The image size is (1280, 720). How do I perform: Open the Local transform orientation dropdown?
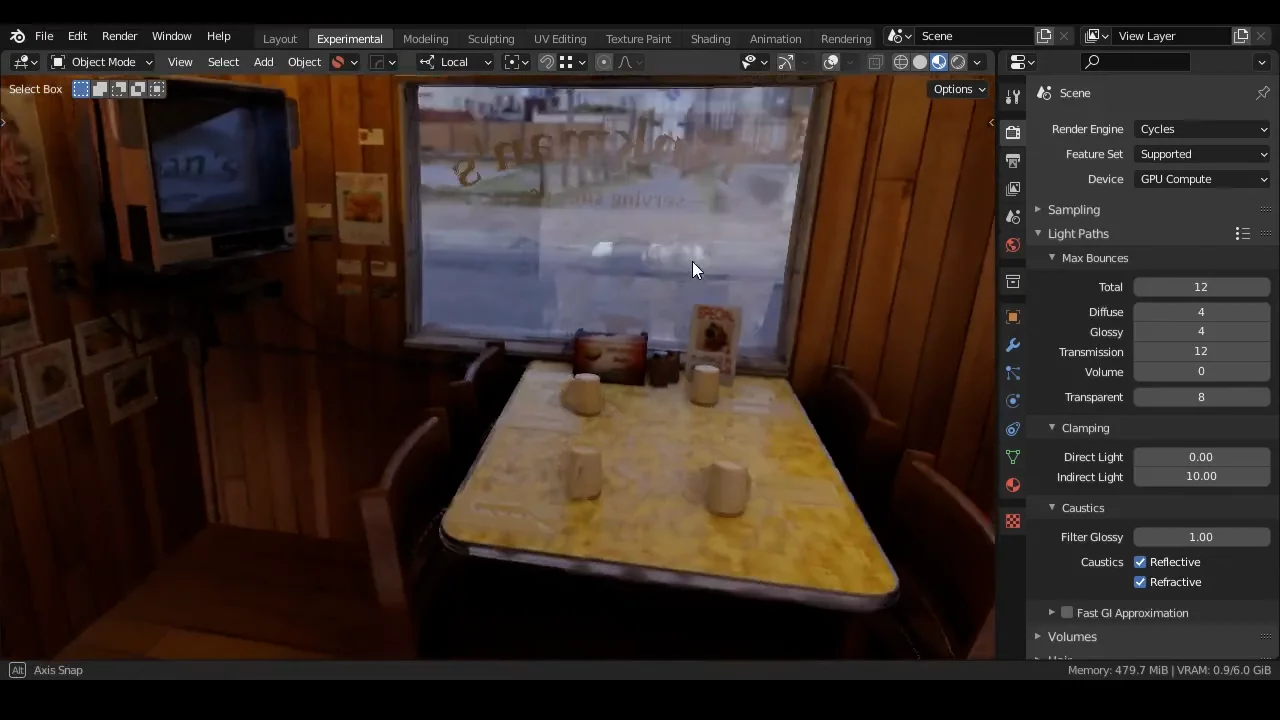tap(455, 62)
